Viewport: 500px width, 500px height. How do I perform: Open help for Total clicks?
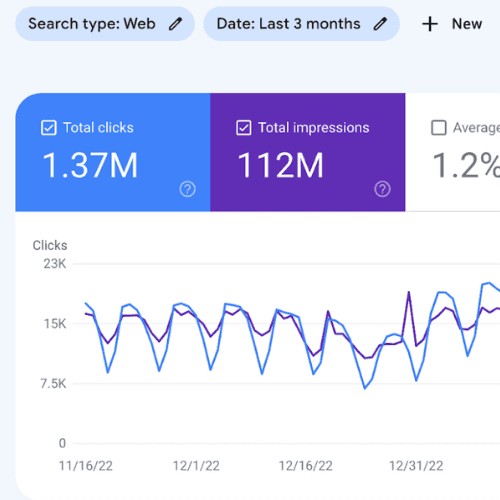tap(187, 189)
